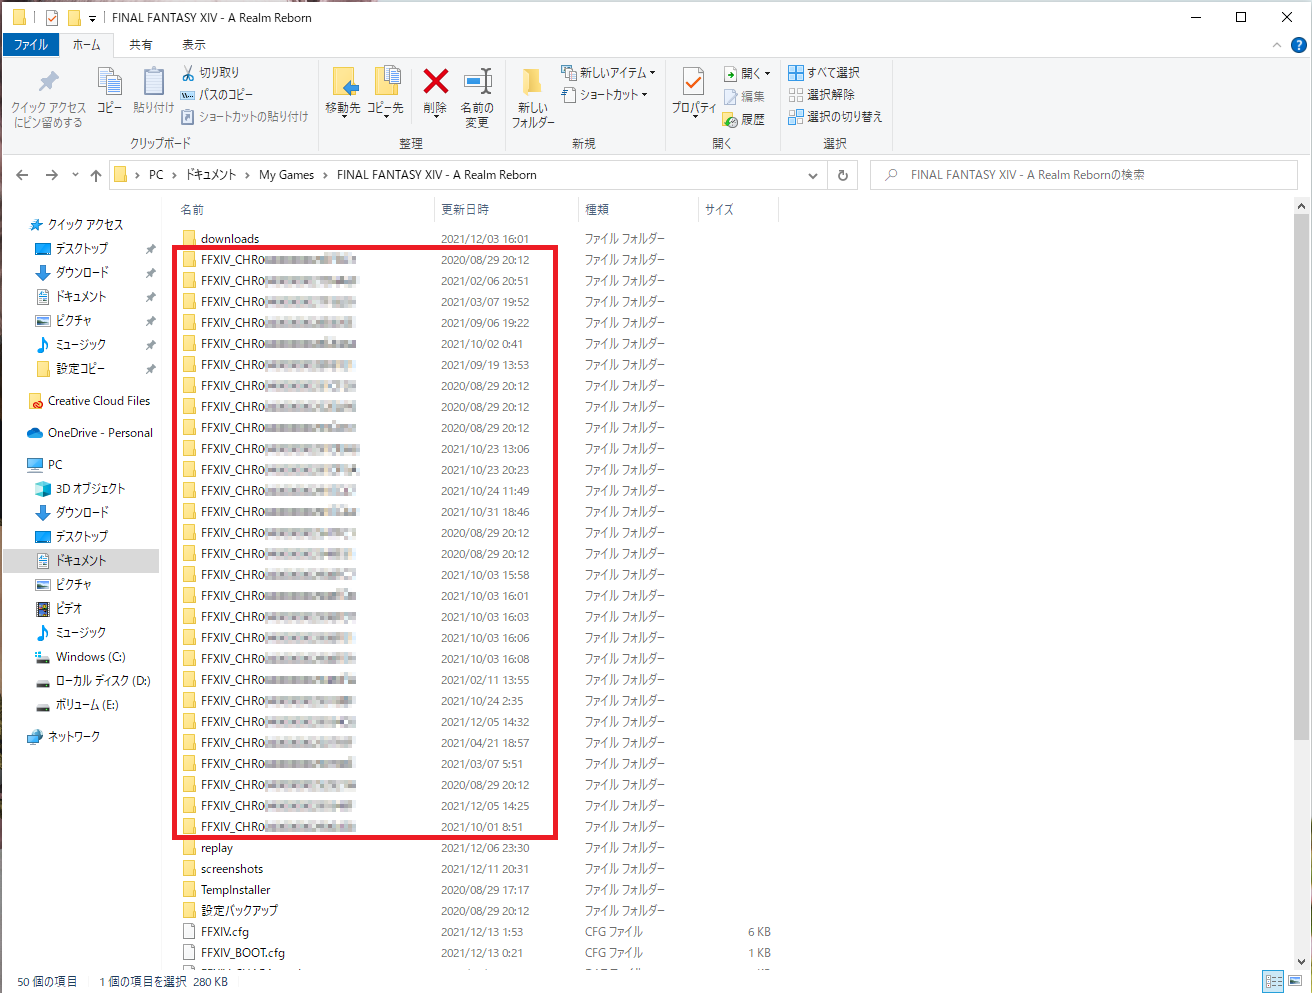The image size is (1312, 993).
Task: Click Copy path (パスのコピー) command
Action: point(217,95)
